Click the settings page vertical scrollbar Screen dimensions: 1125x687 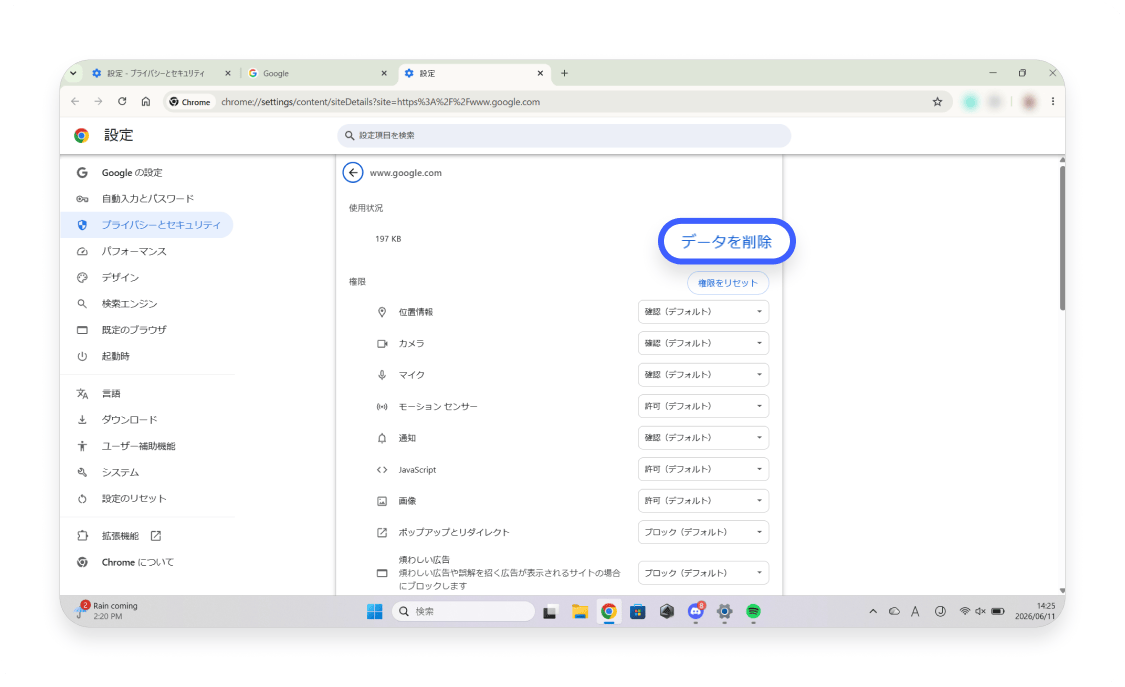[x=1062, y=237]
